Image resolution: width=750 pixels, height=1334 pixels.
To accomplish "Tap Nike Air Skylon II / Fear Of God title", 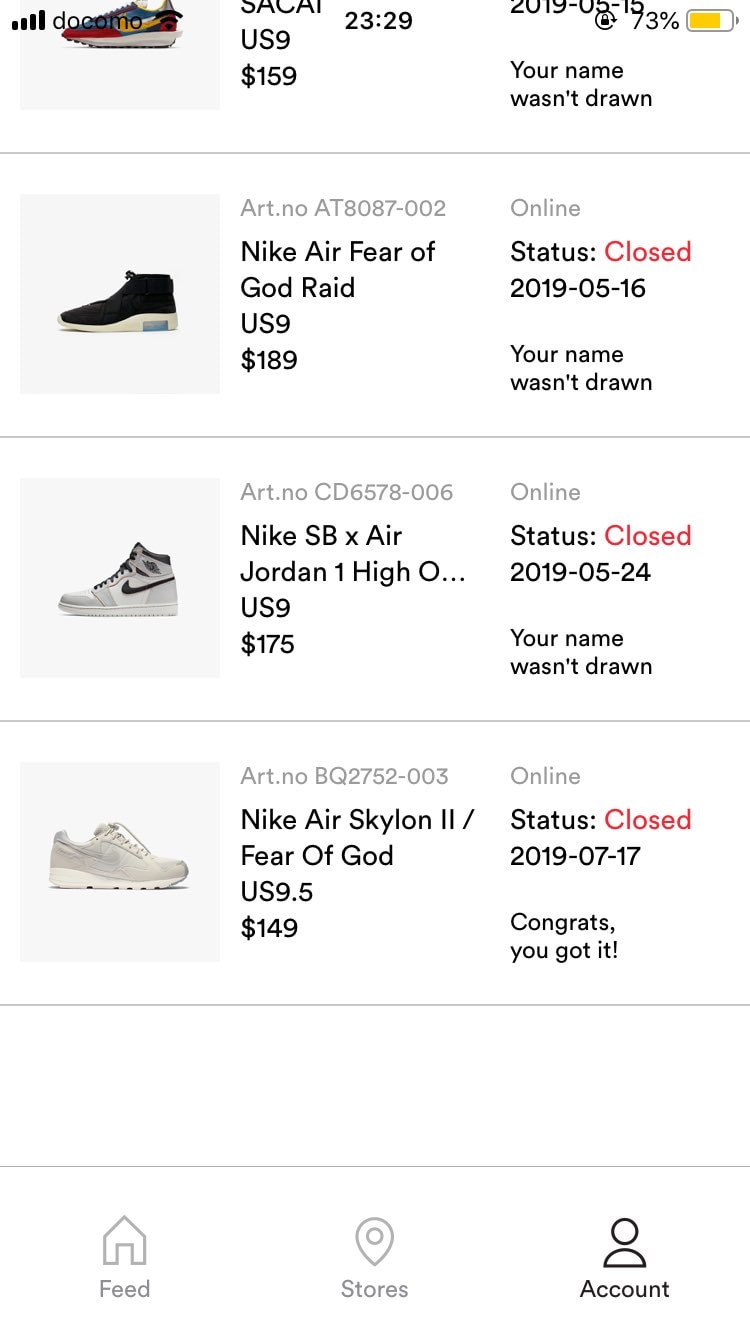I will (357, 838).
